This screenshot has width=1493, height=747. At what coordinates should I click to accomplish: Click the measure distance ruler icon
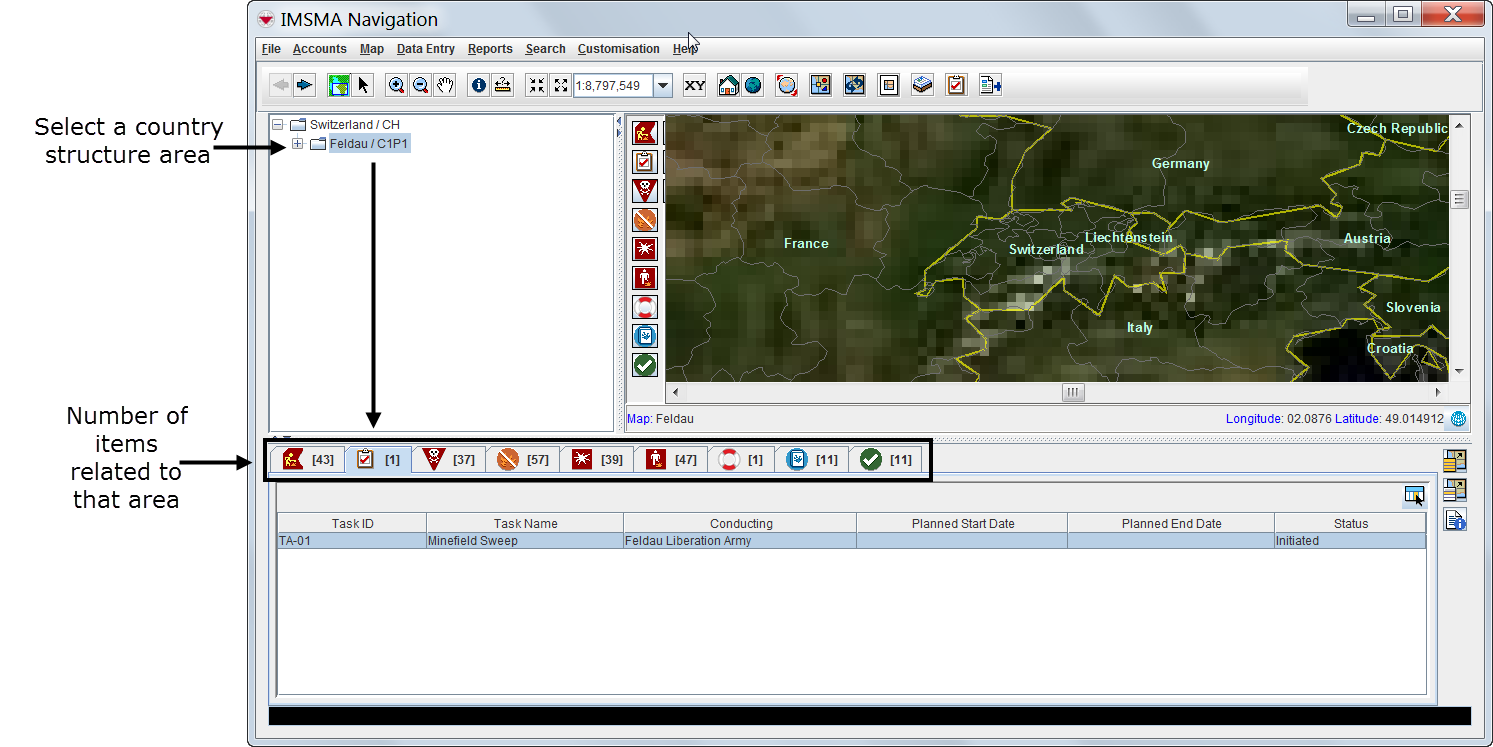click(503, 86)
